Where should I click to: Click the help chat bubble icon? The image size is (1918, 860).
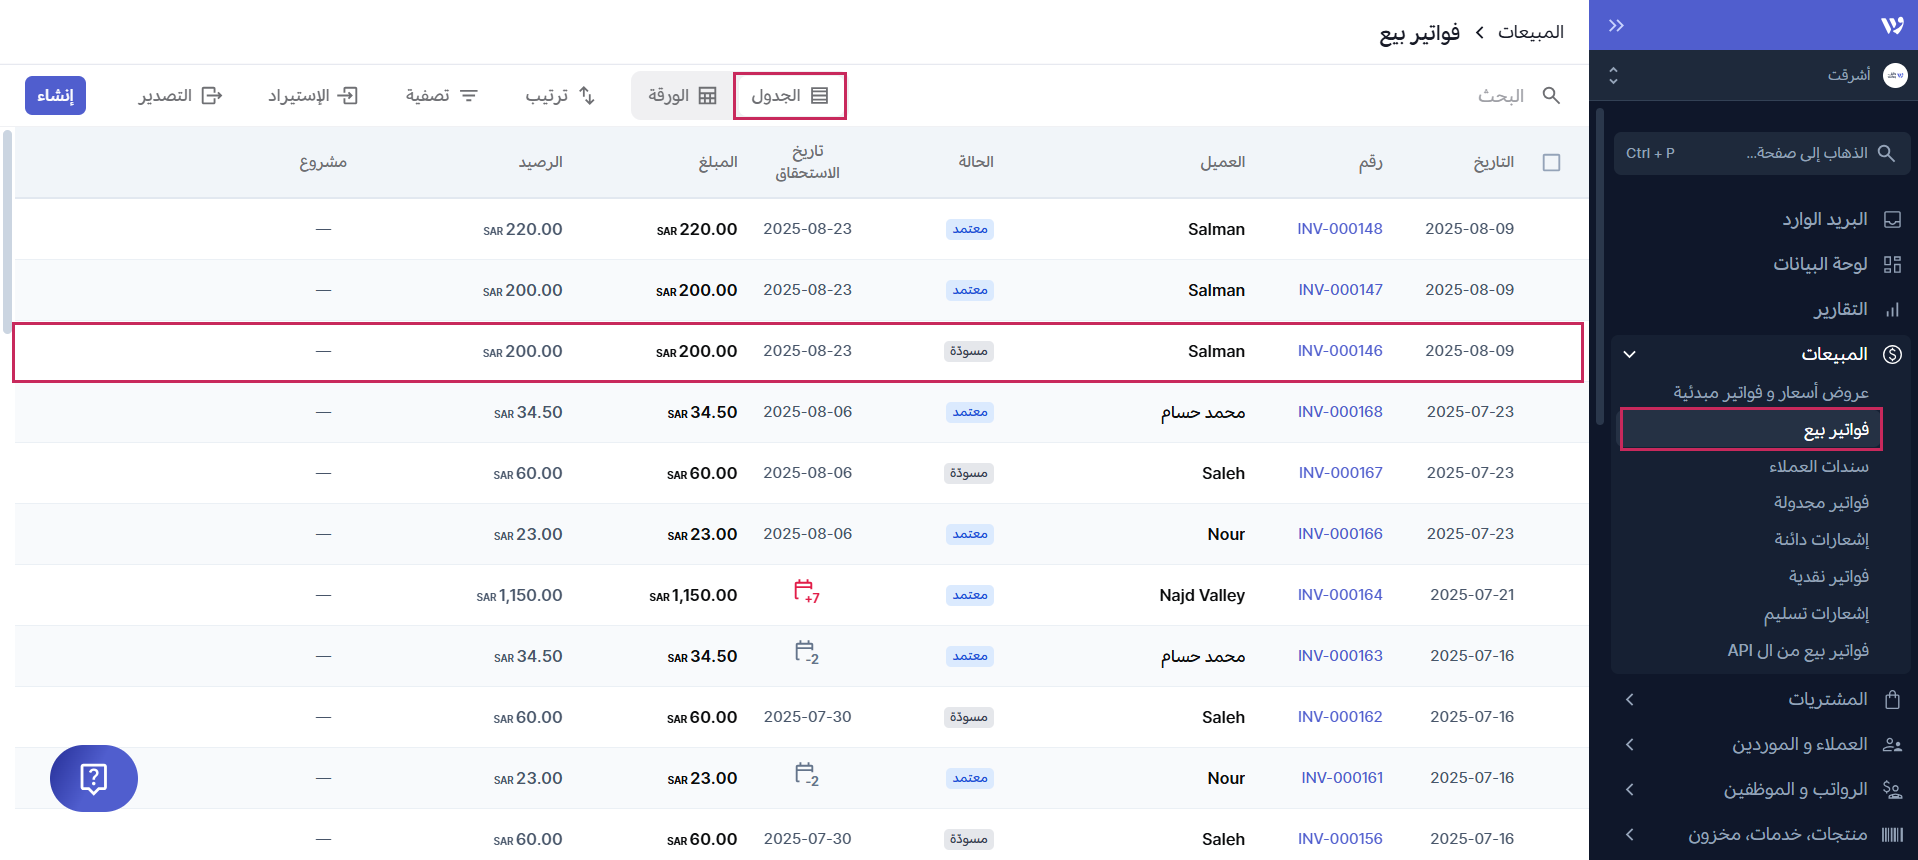(93, 778)
